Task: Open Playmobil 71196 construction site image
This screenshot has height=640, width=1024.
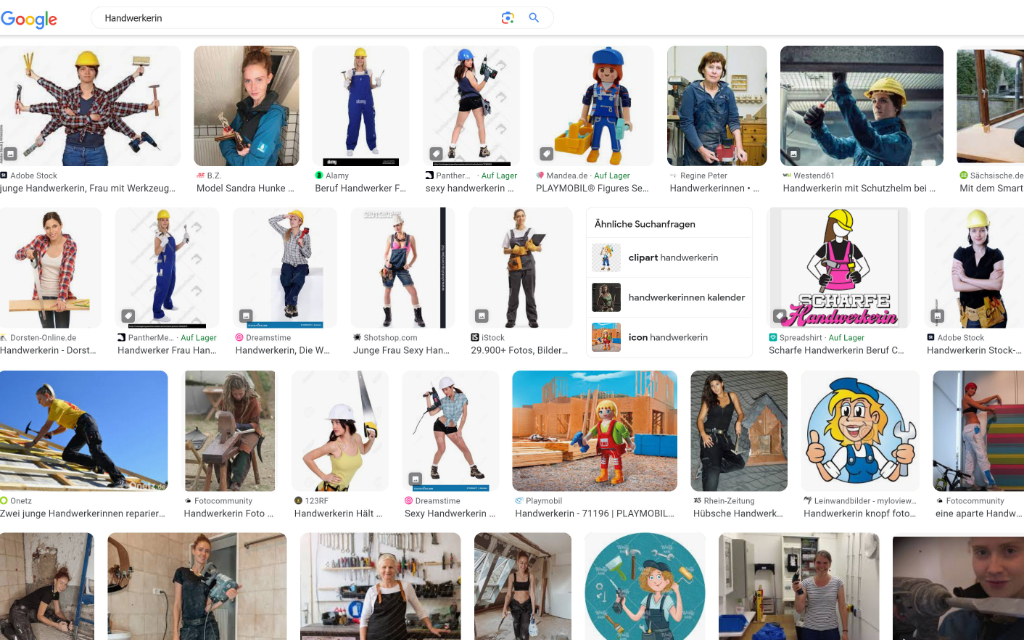Action: pyautogui.click(x=594, y=431)
